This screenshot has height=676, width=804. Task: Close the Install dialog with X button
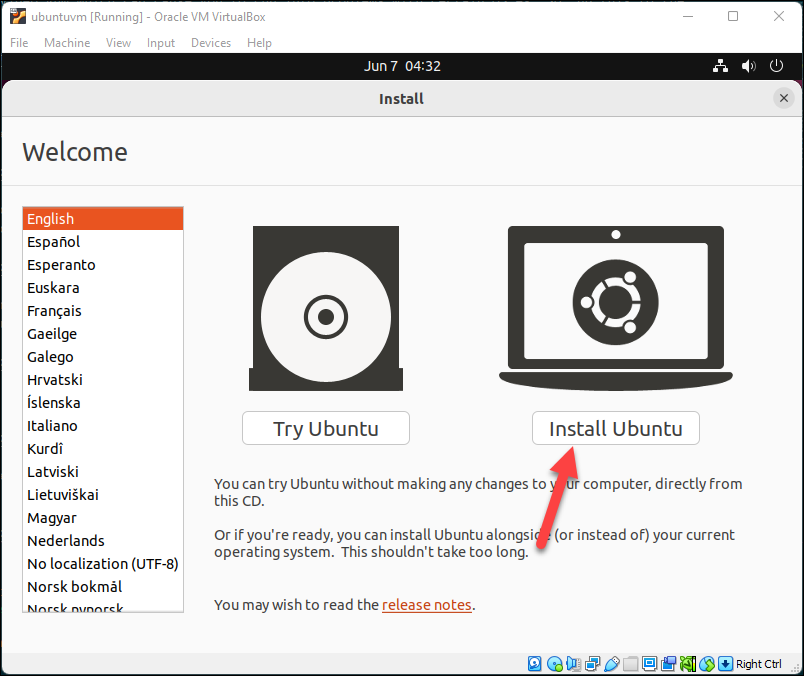tap(784, 98)
